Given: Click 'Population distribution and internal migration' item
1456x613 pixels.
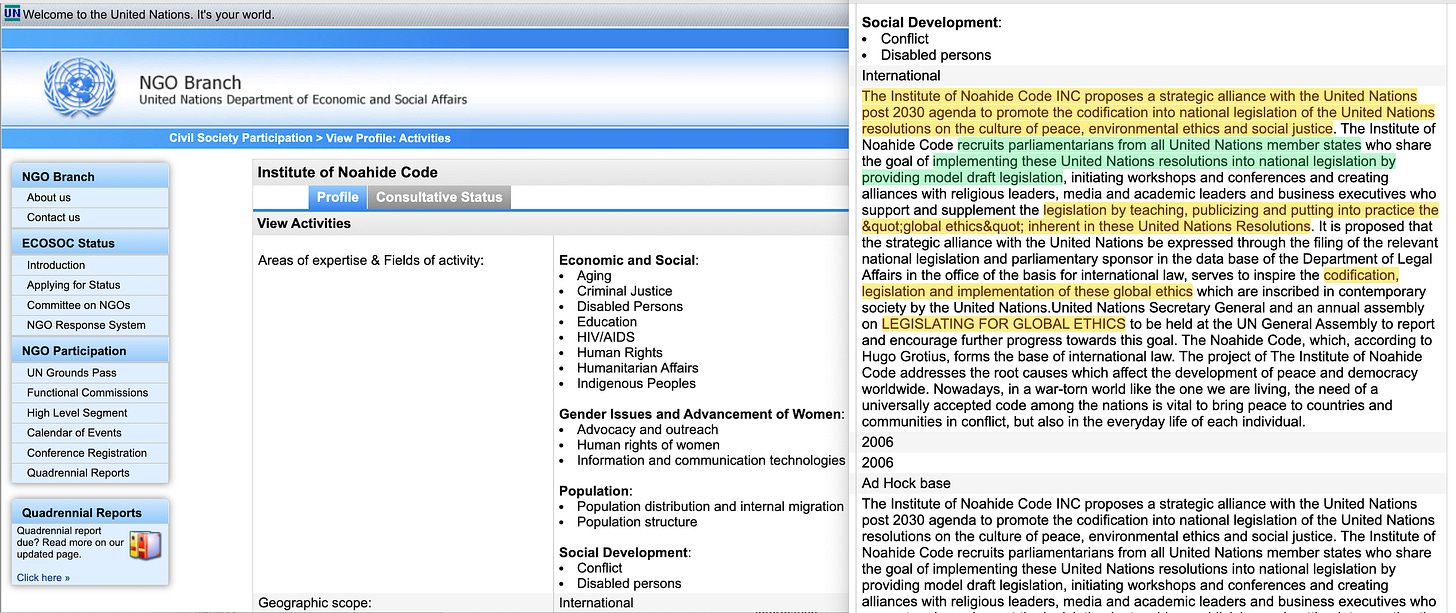Looking at the screenshot, I should point(710,507).
